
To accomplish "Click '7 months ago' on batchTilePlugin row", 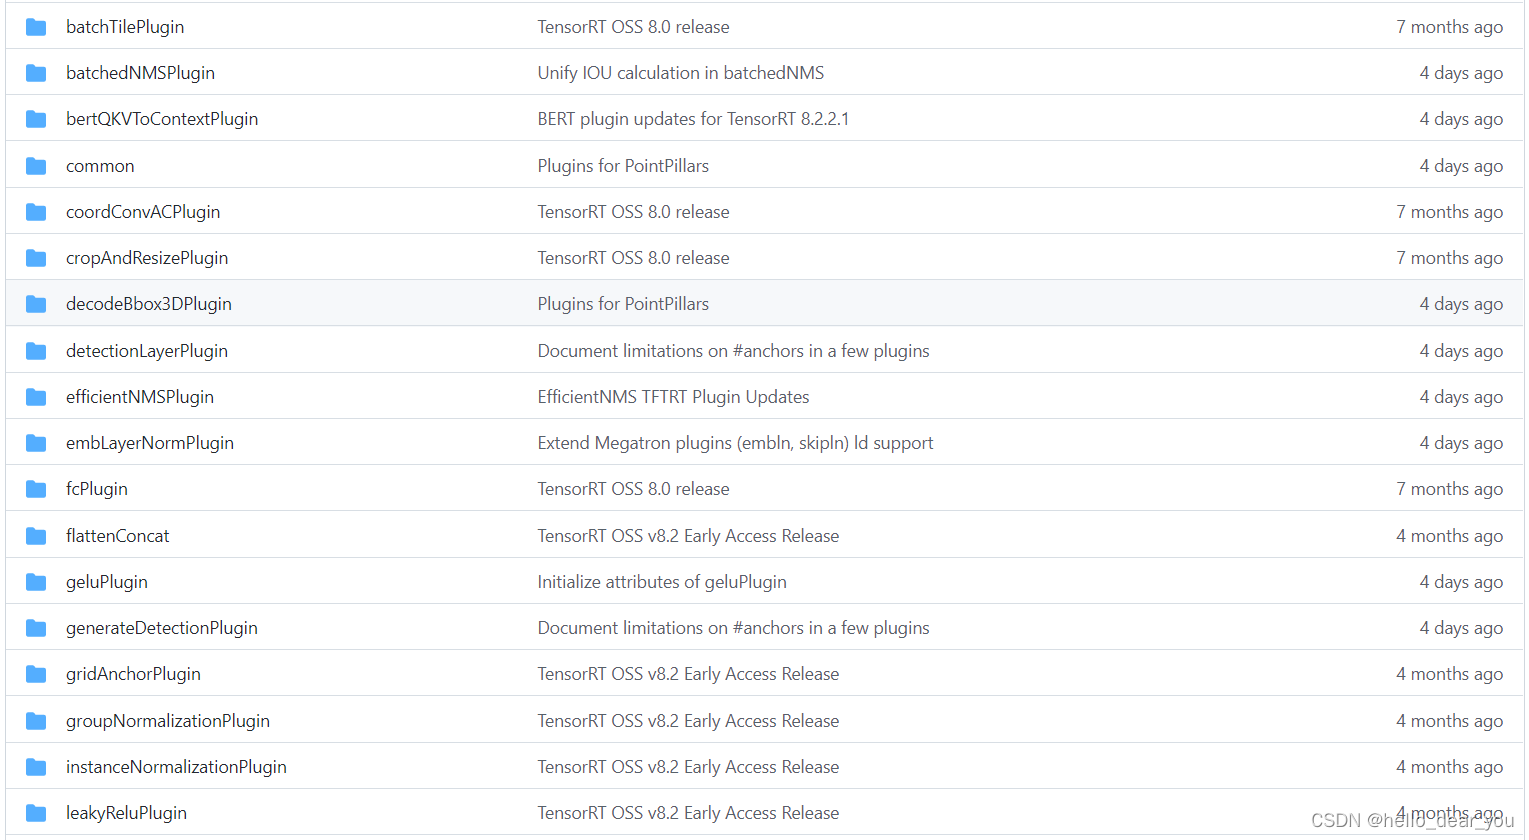I will click(1450, 26).
